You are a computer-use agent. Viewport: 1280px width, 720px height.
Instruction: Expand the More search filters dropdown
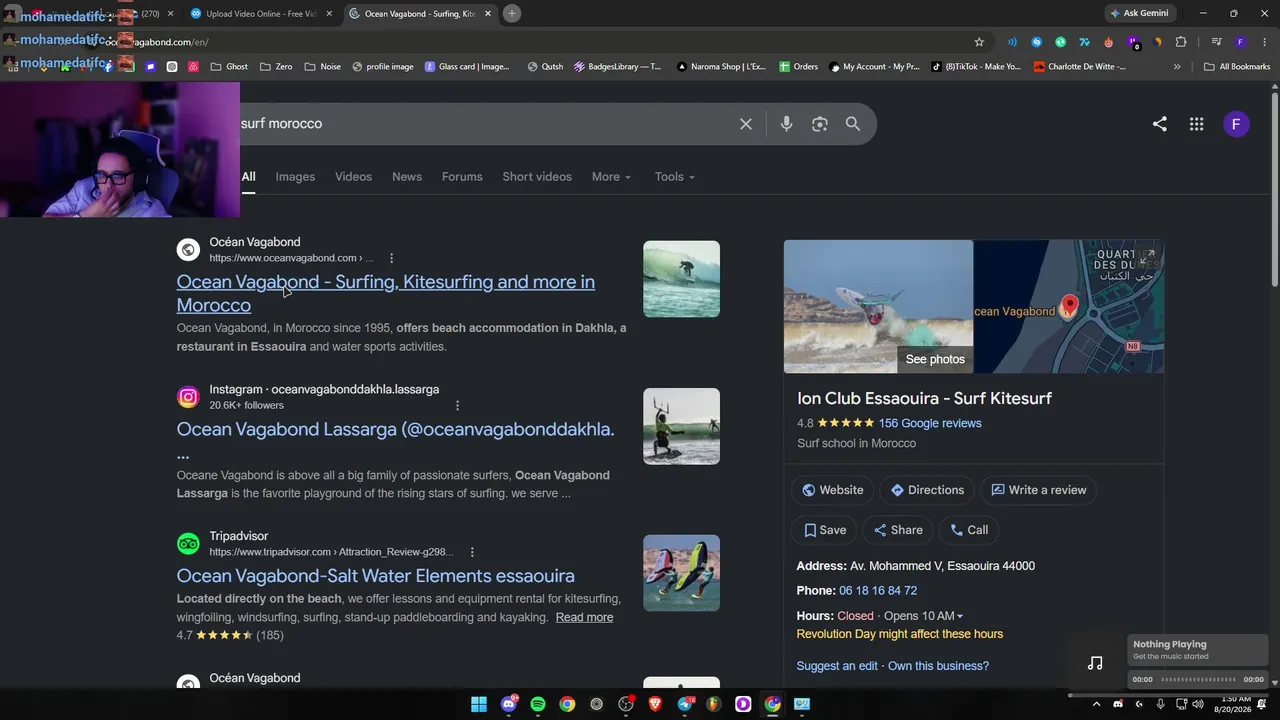(x=611, y=177)
